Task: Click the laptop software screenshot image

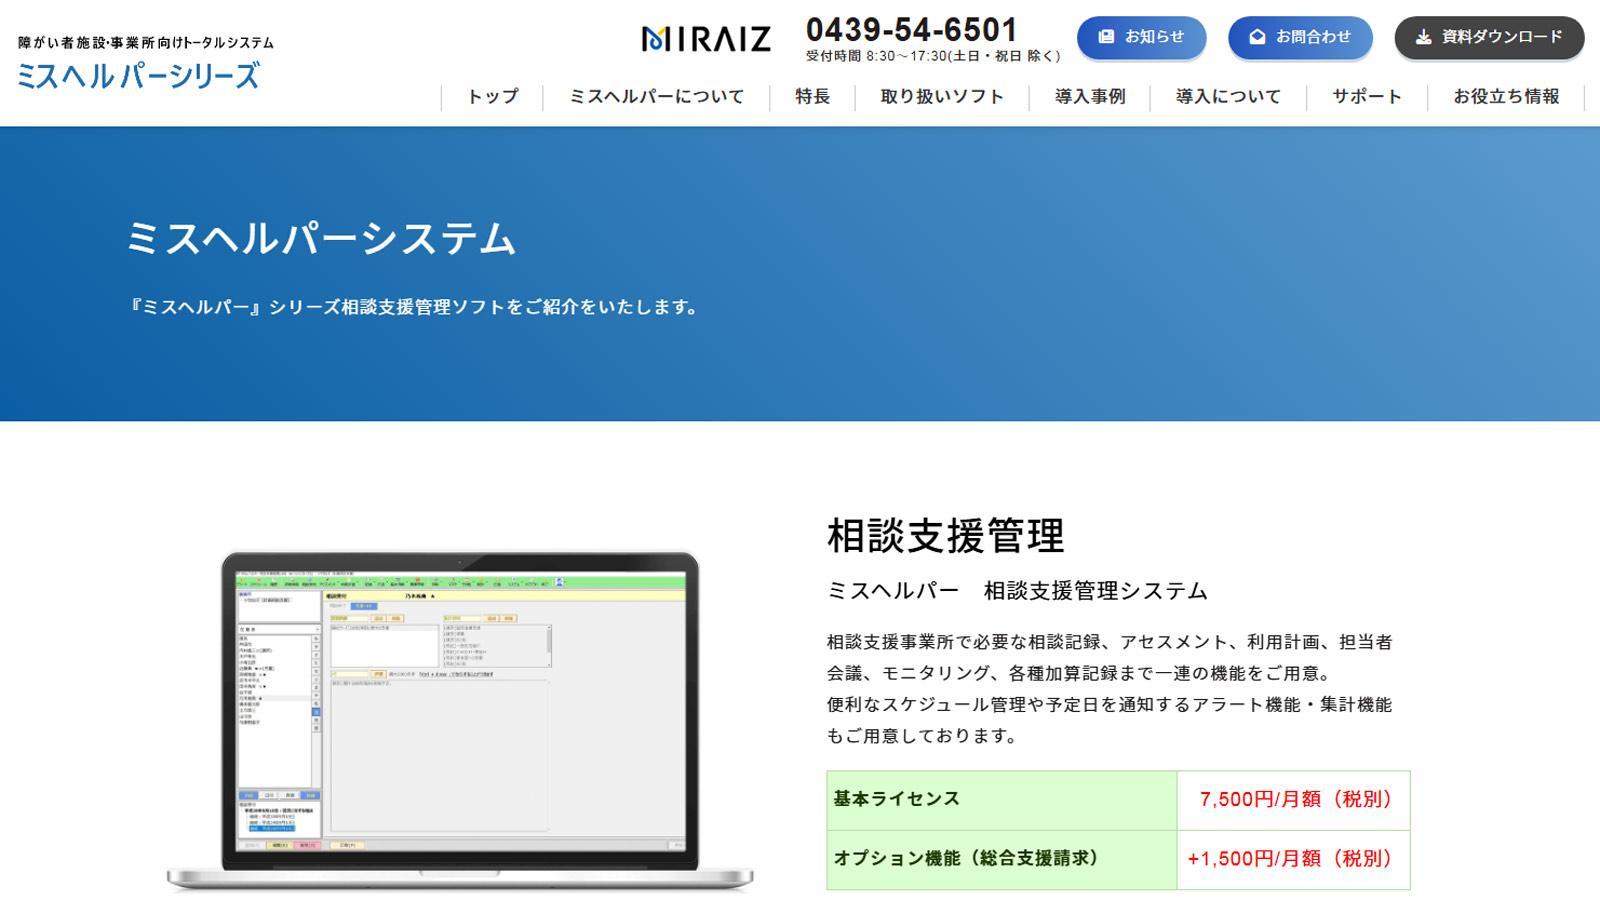Action: [x=460, y=710]
